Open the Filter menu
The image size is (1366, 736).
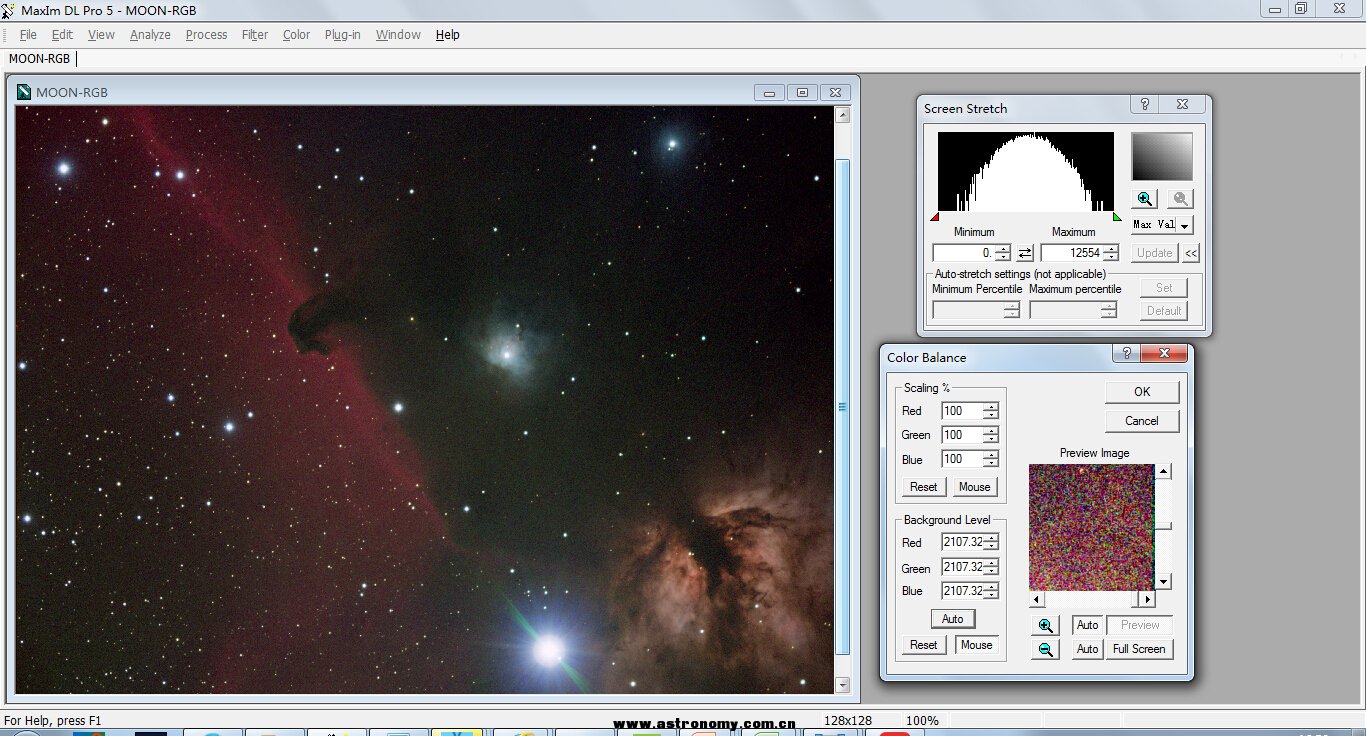254,34
